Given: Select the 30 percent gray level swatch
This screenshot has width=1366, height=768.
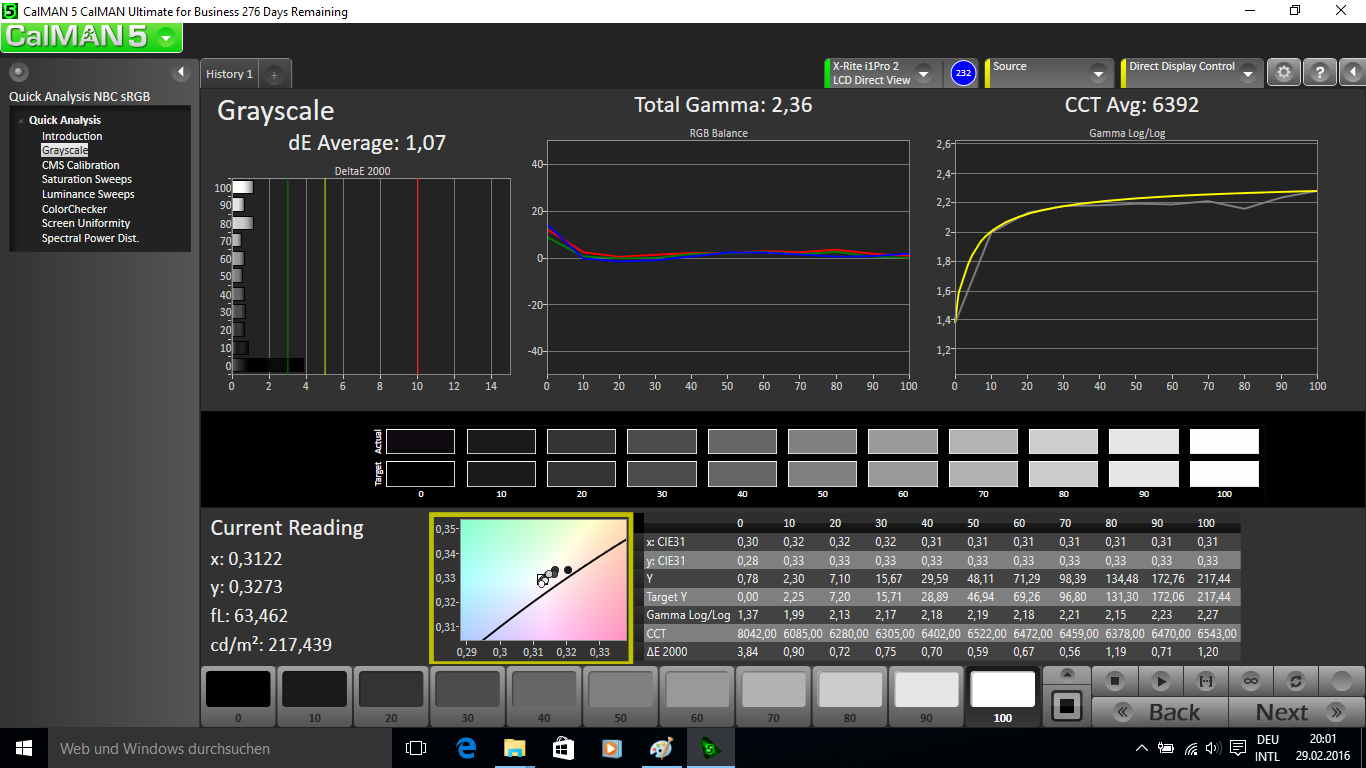Looking at the screenshot, I should point(468,696).
